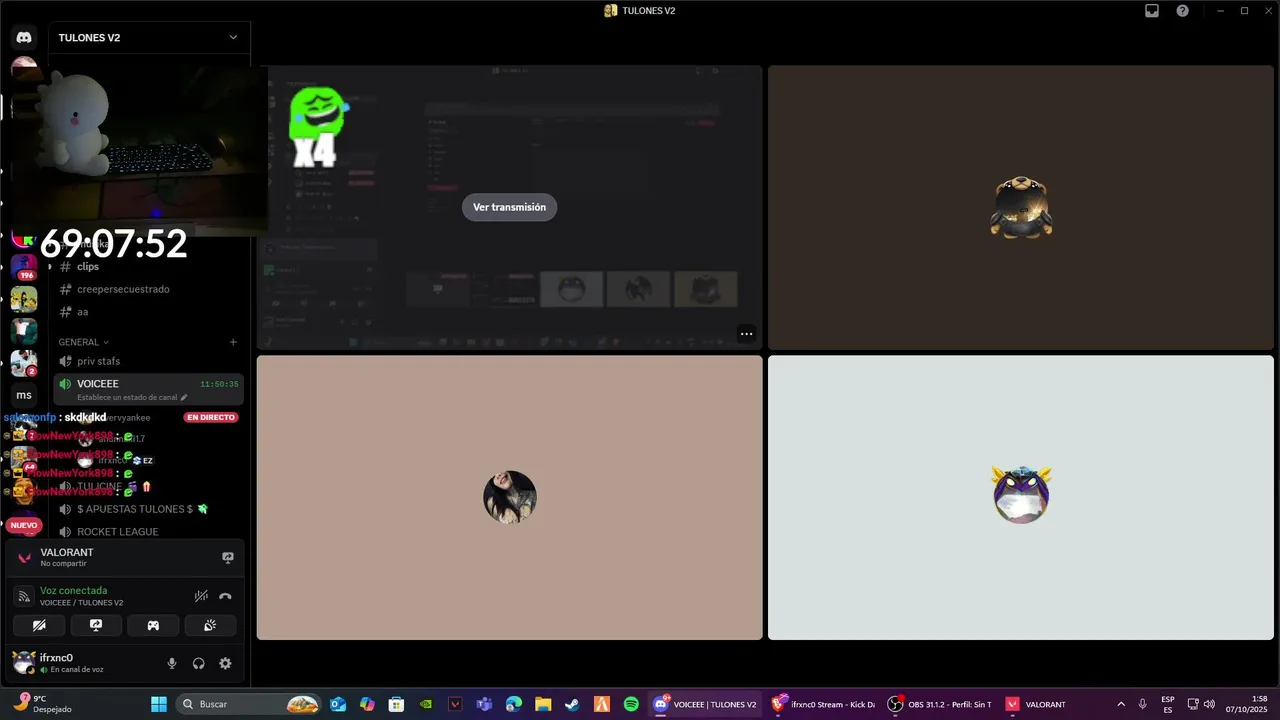Viewport: 1280px width, 720px height.
Task: Click Ver transmisión button
Action: [x=509, y=207]
